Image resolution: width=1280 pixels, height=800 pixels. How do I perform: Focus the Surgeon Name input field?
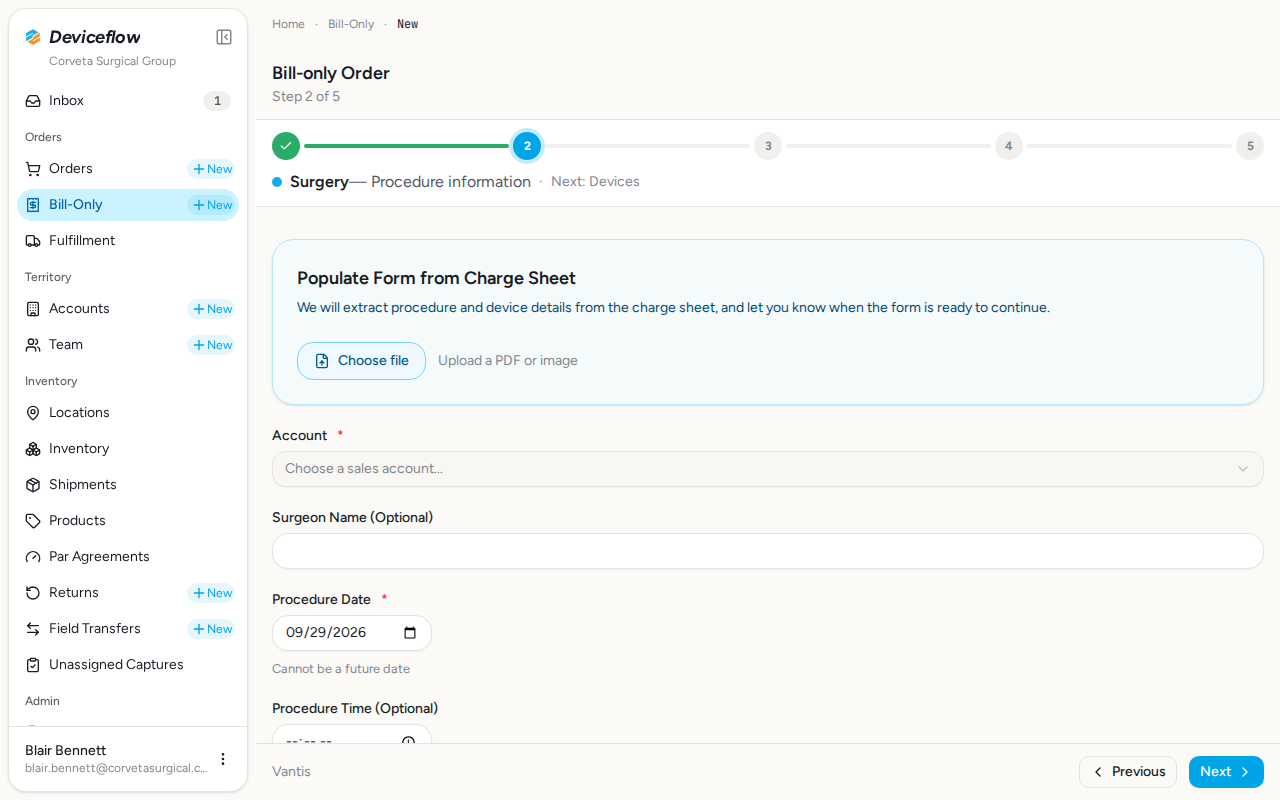tap(768, 551)
